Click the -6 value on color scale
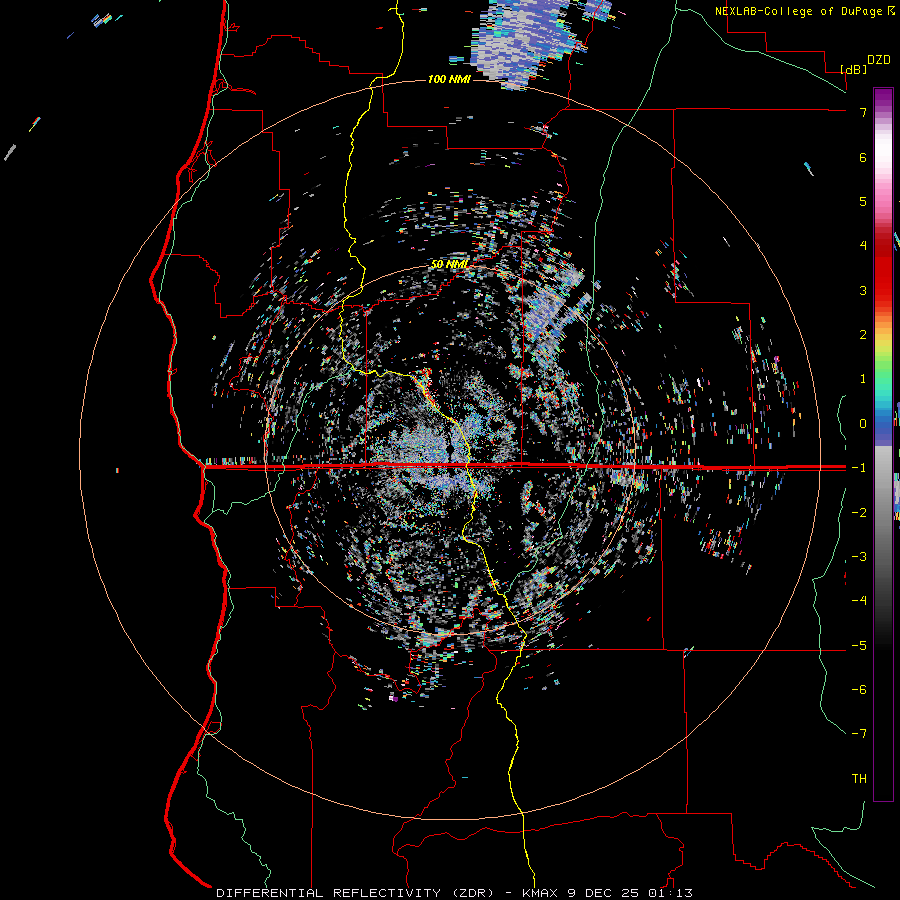This screenshot has width=900, height=900. coord(859,690)
